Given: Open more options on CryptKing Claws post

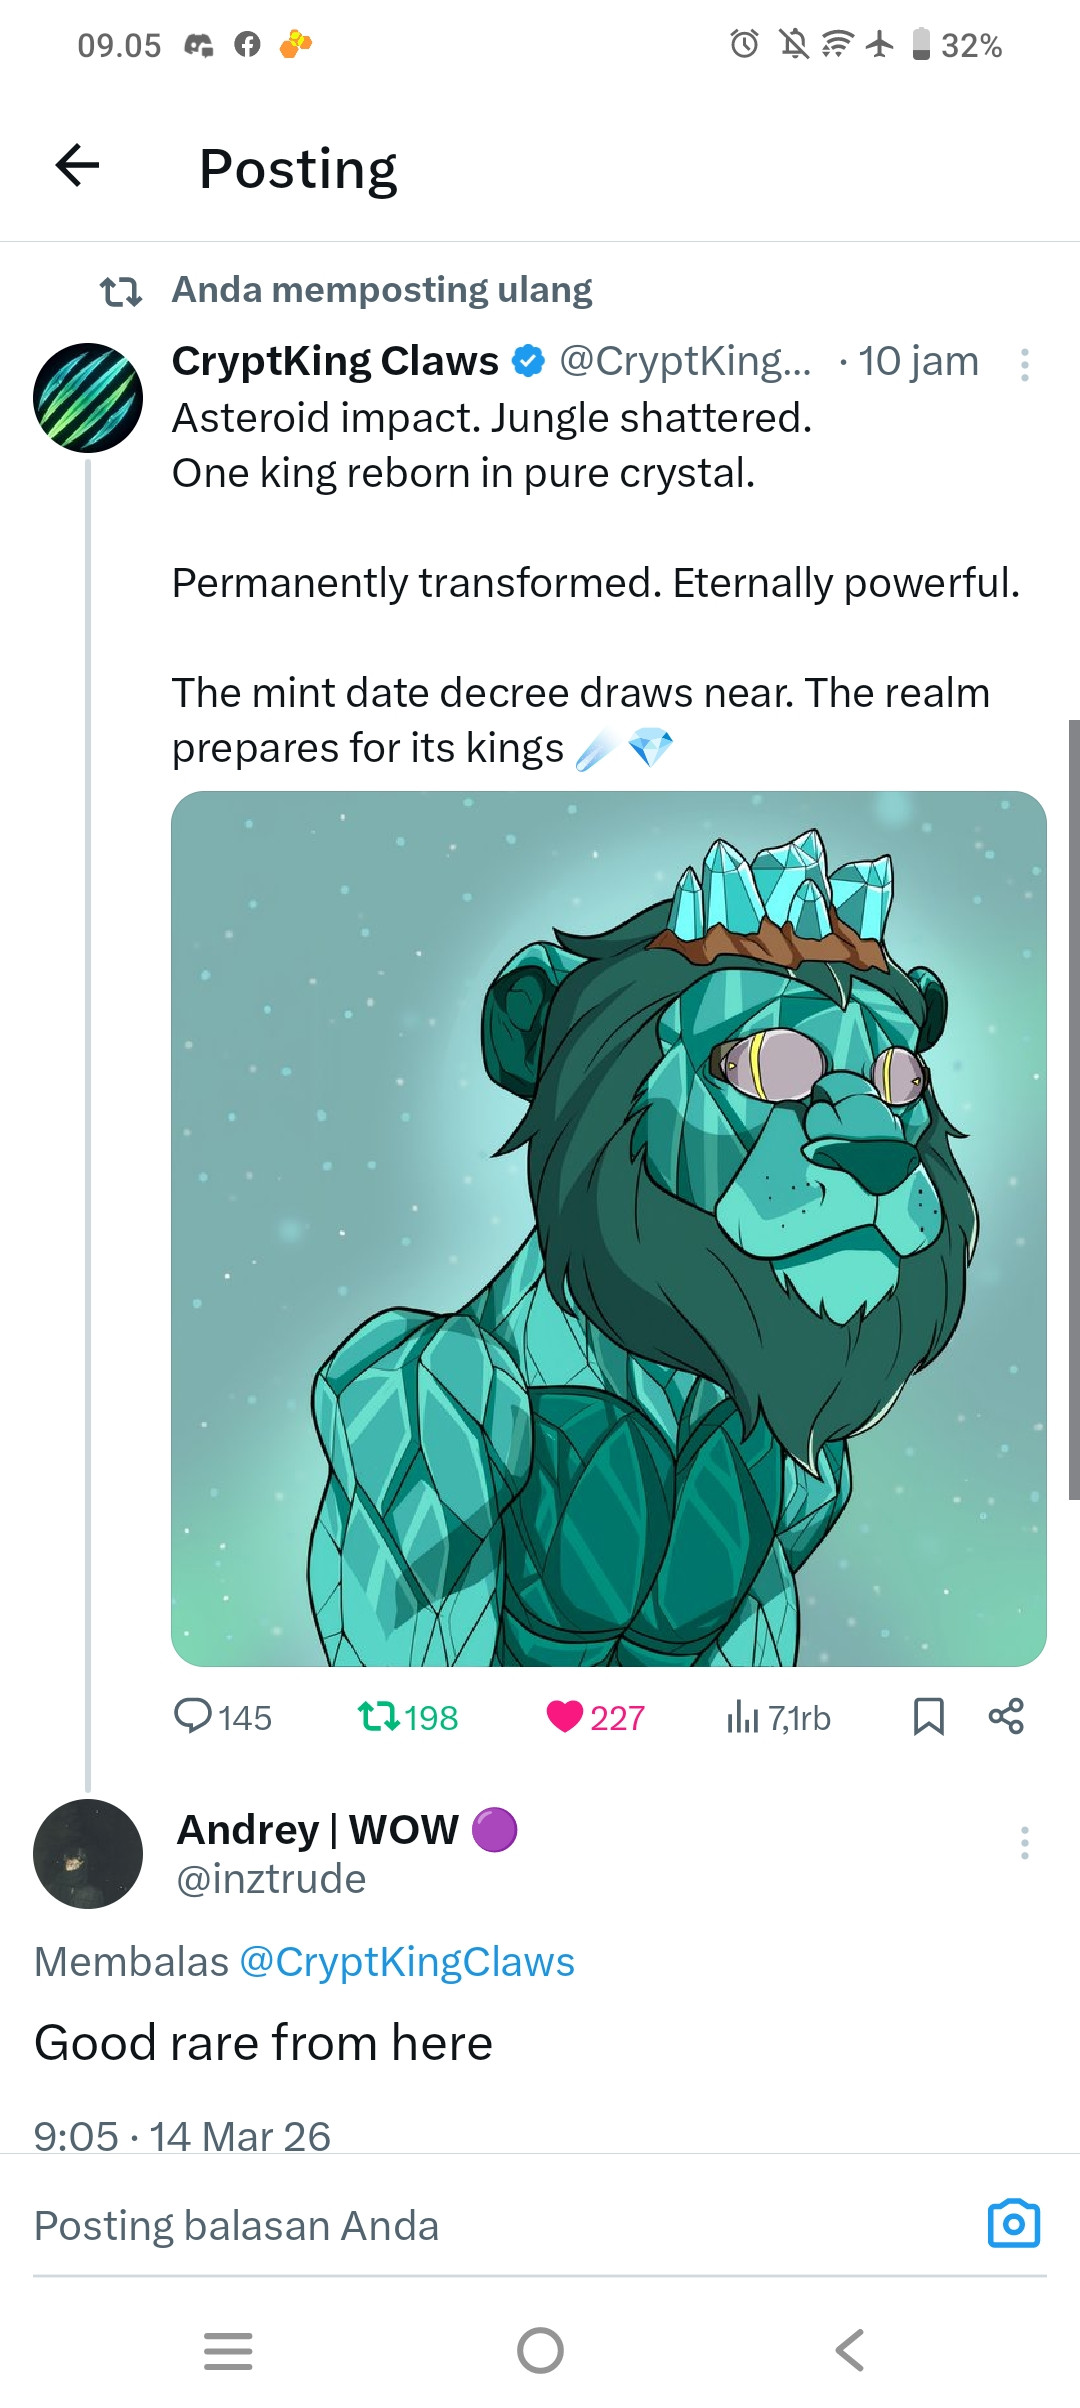Looking at the screenshot, I should click(1024, 365).
